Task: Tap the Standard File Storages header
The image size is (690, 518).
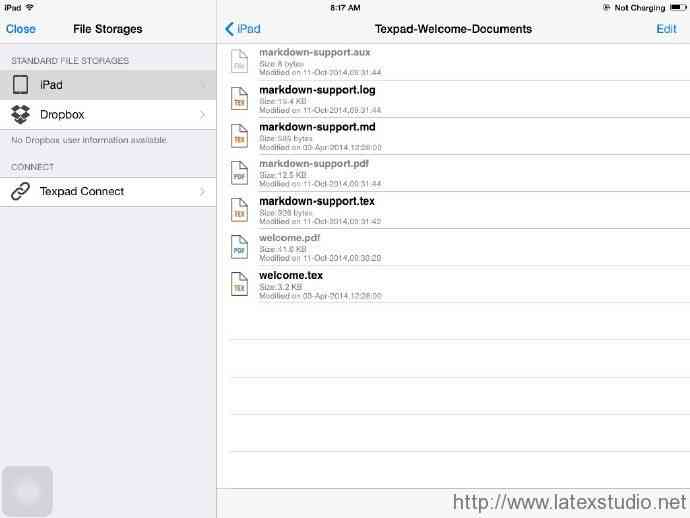Action: click(70, 61)
